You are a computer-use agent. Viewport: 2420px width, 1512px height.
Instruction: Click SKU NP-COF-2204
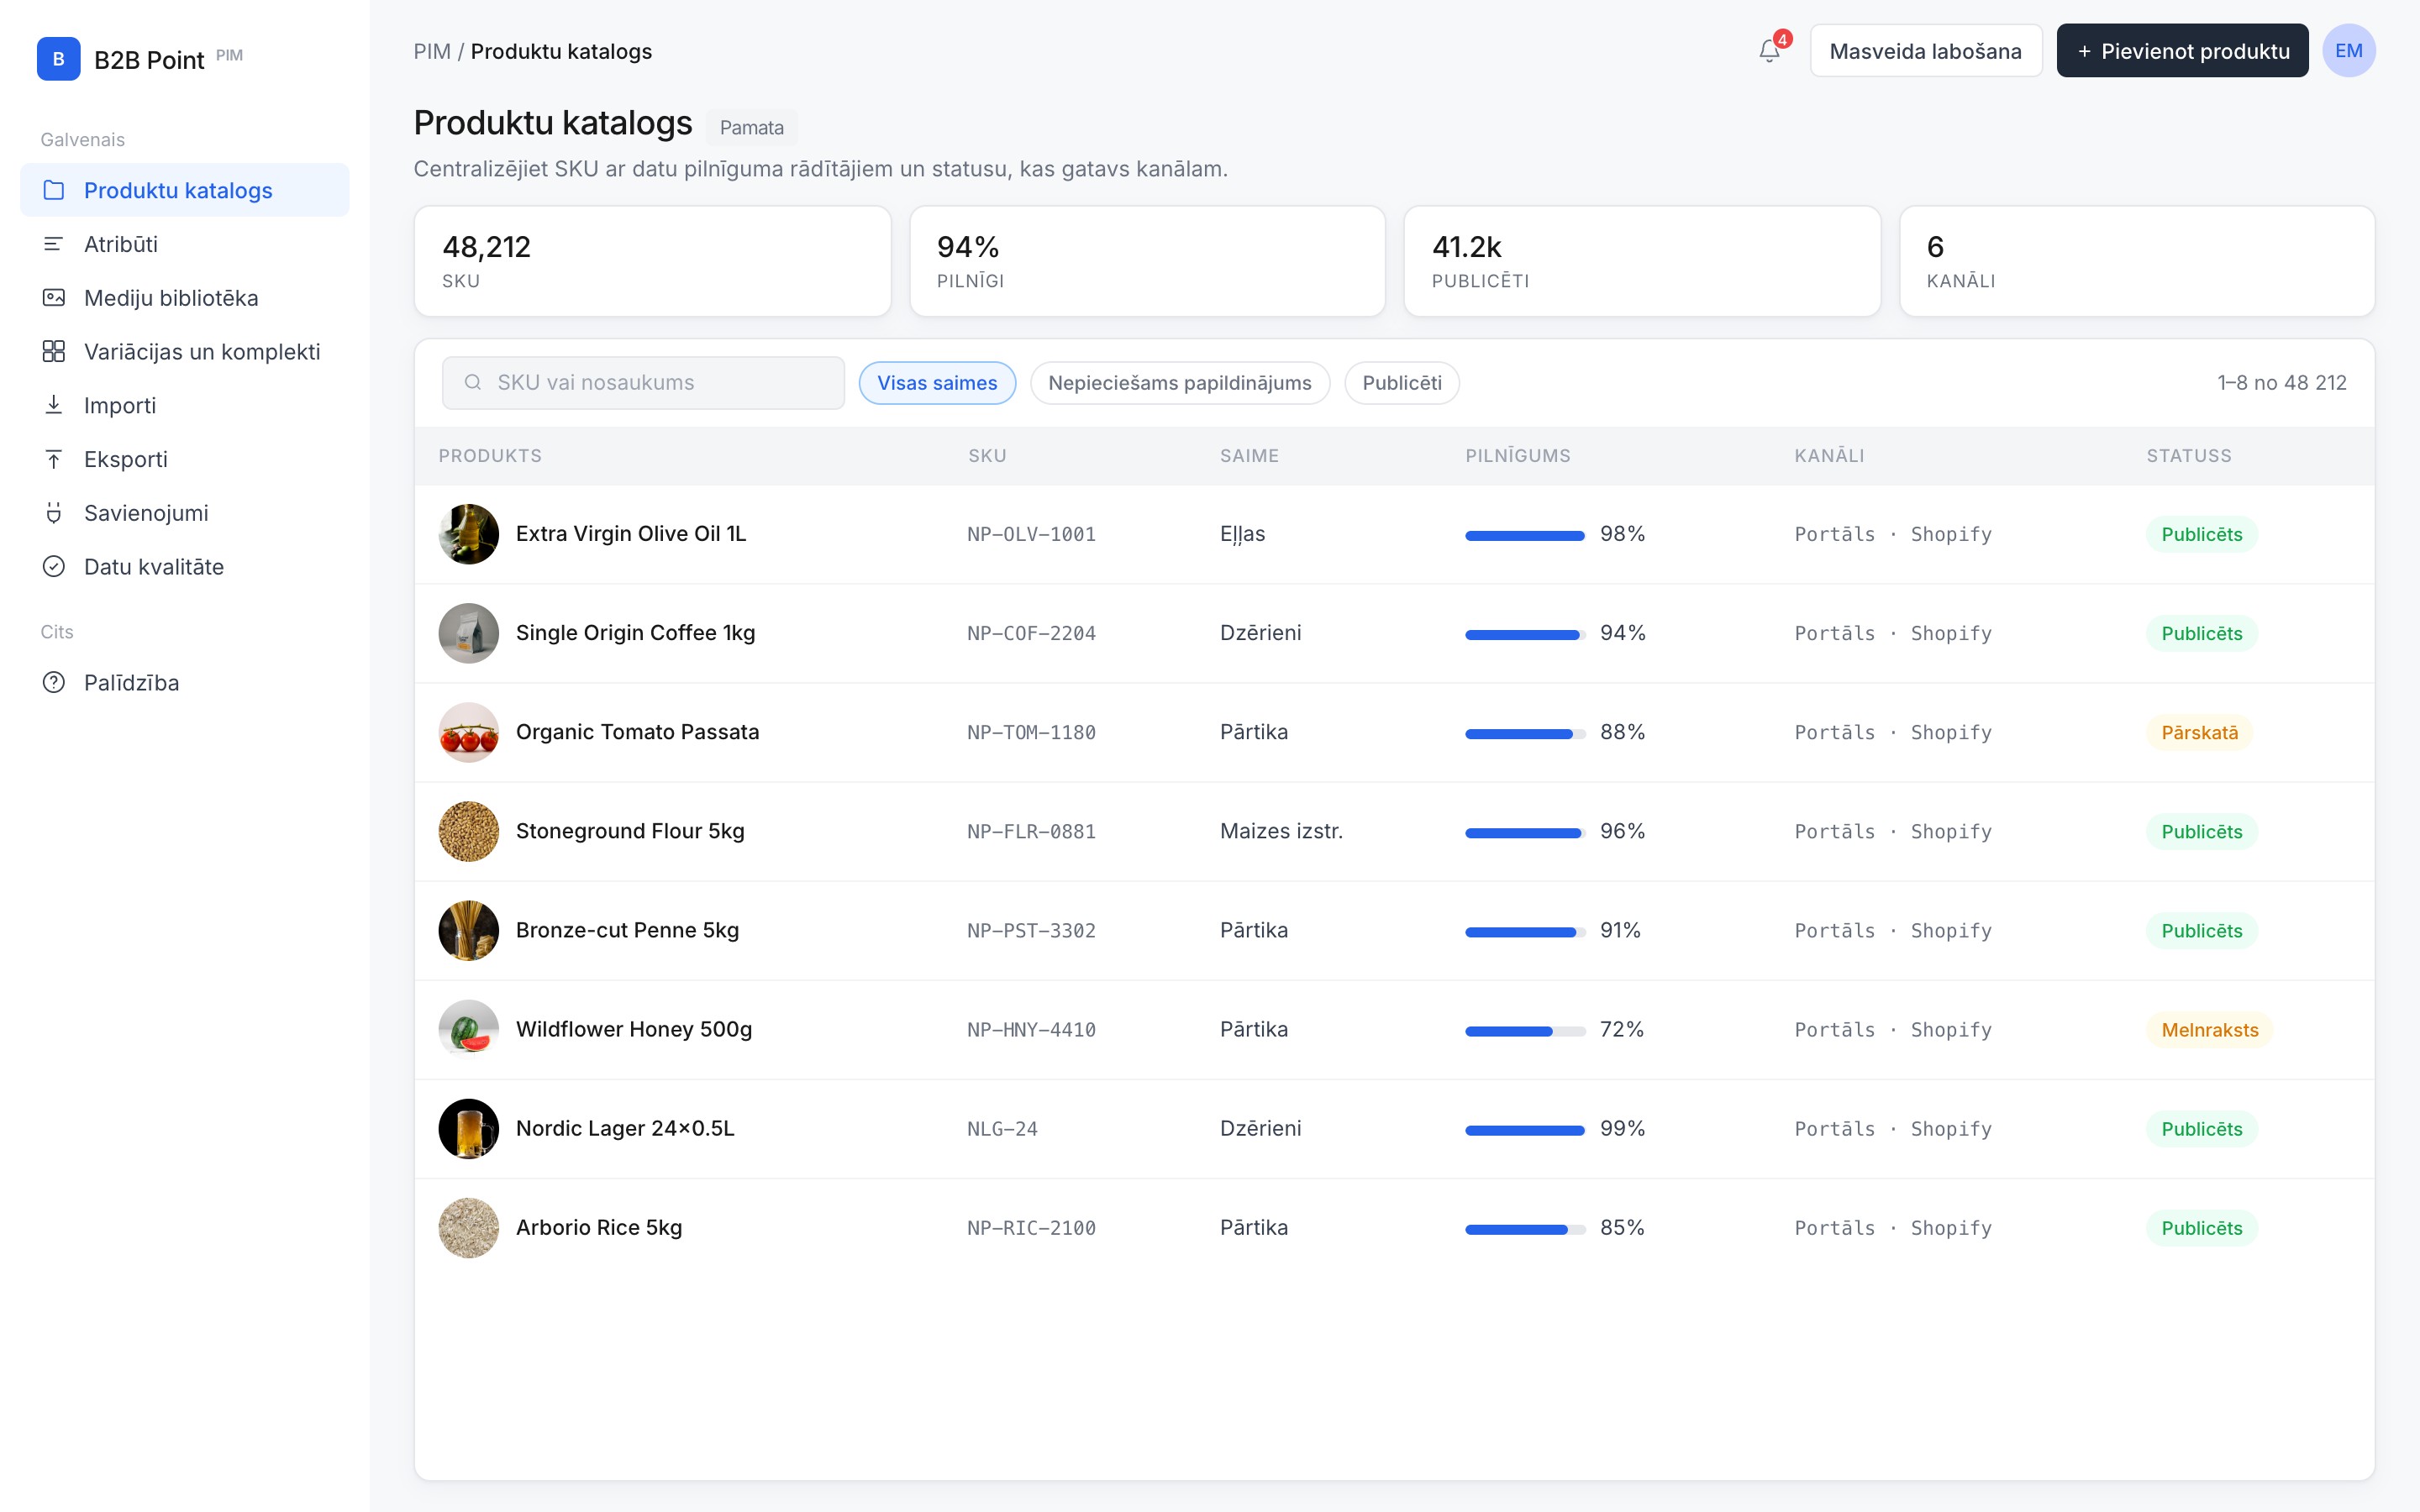click(x=1031, y=633)
